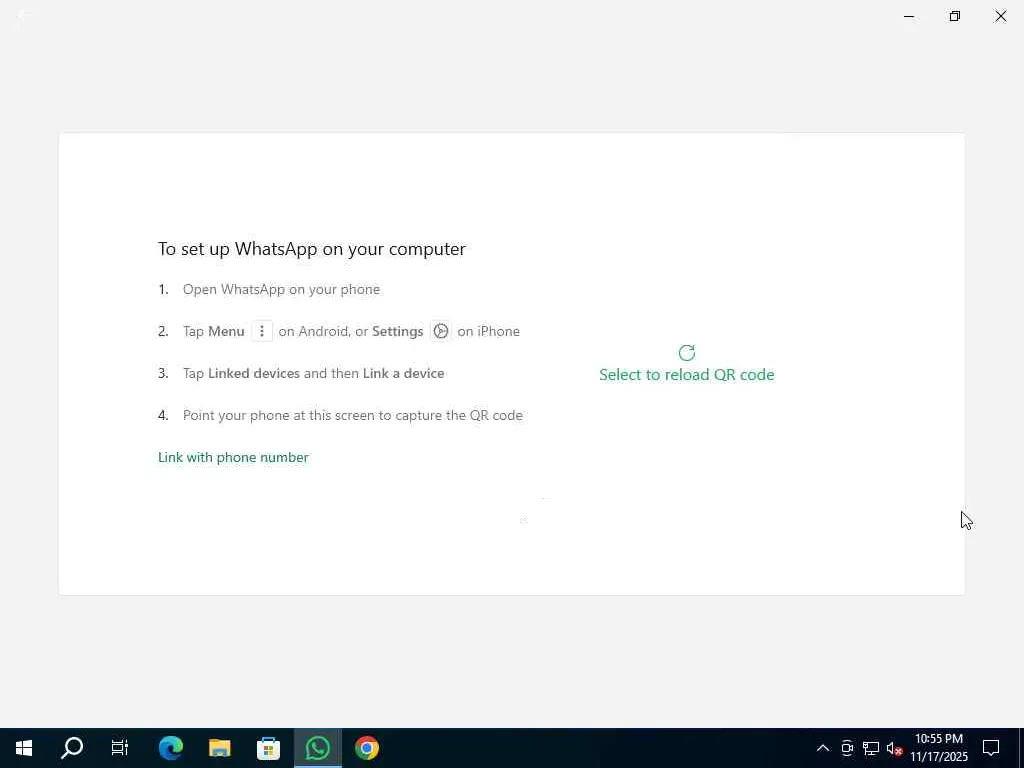Minimize the WhatsApp window
The width and height of the screenshot is (1024, 768).
tap(909, 16)
